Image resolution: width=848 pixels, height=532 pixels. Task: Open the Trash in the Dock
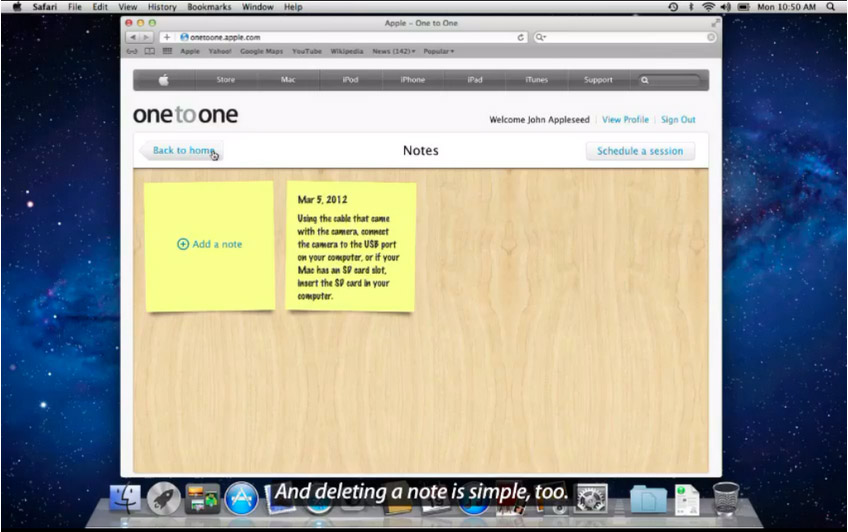[725, 498]
